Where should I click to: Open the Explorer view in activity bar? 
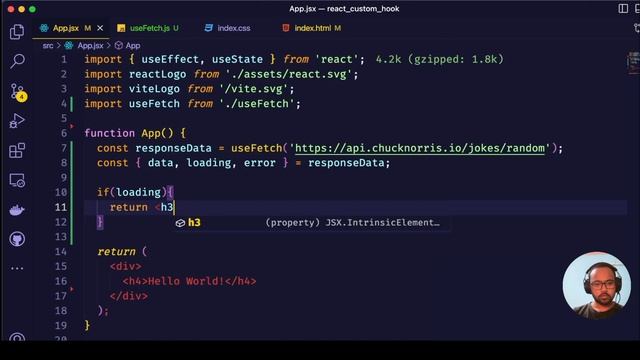point(17,32)
